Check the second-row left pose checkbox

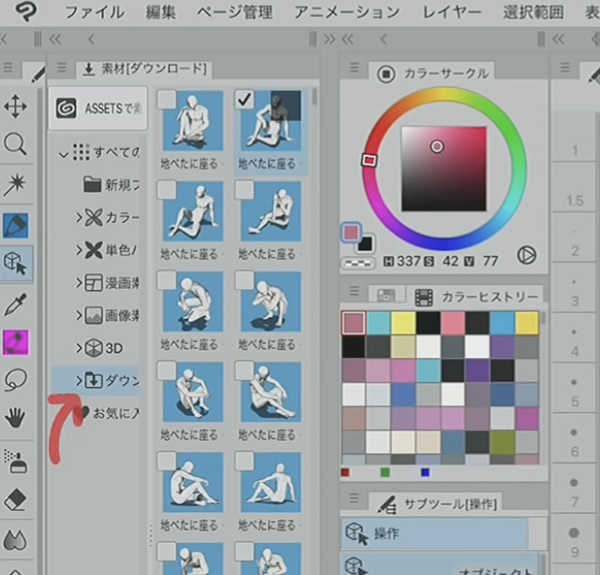coord(167,188)
